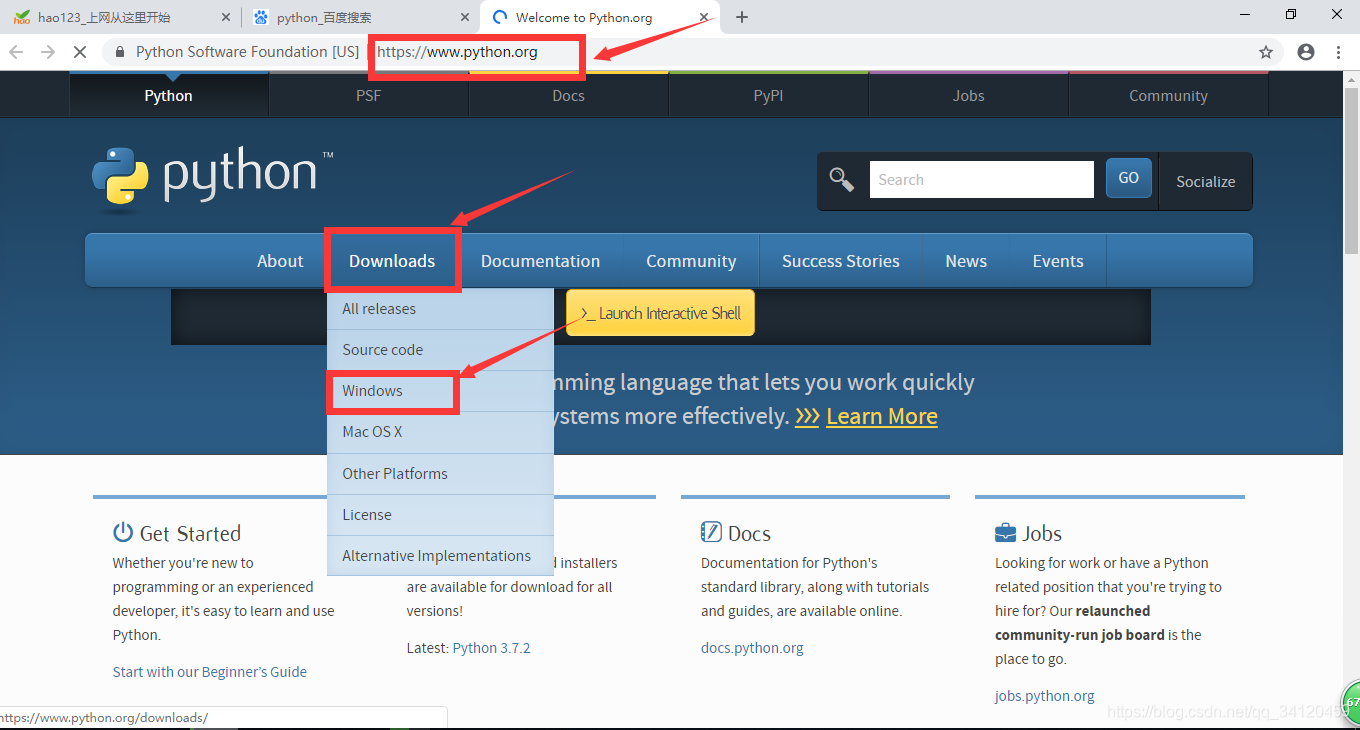Open the Downloads menu
This screenshot has width=1360, height=730.
coord(392,261)
